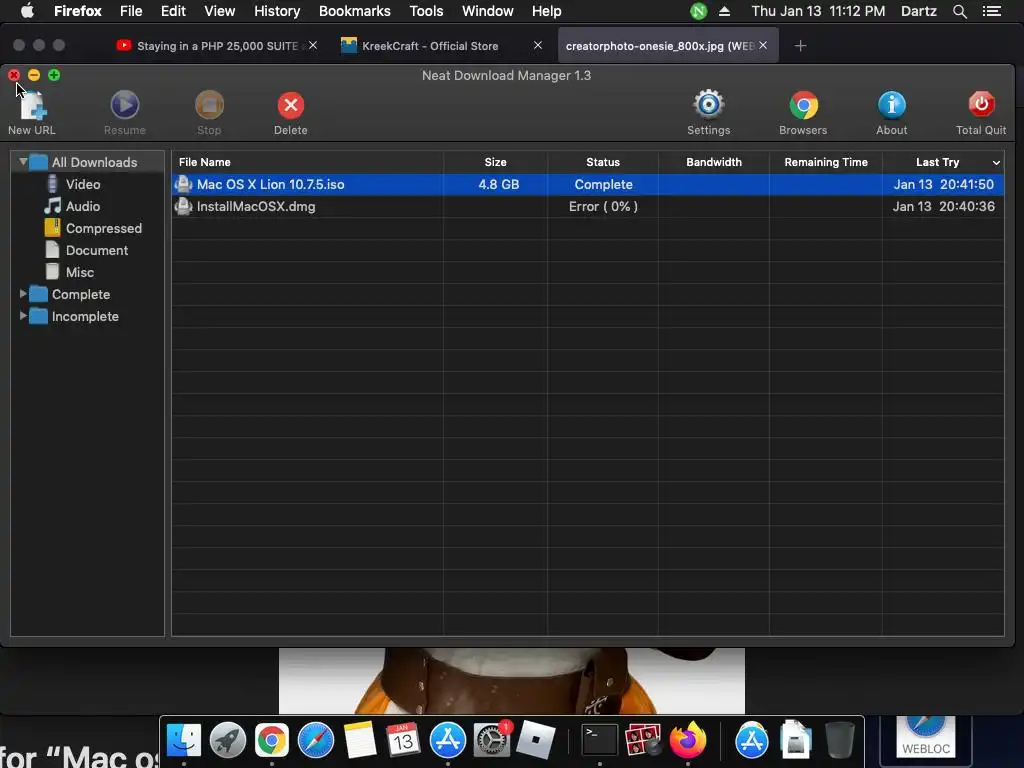Open the Help menu
Viewport: 1024px width, 768px height.
(x=546, y=11)
